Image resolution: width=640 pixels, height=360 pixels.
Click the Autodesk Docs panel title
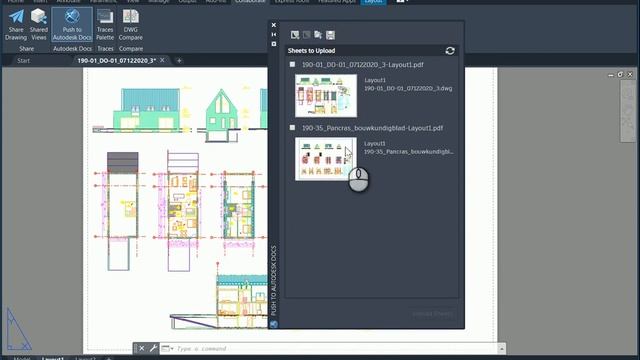tap(72, 49)
